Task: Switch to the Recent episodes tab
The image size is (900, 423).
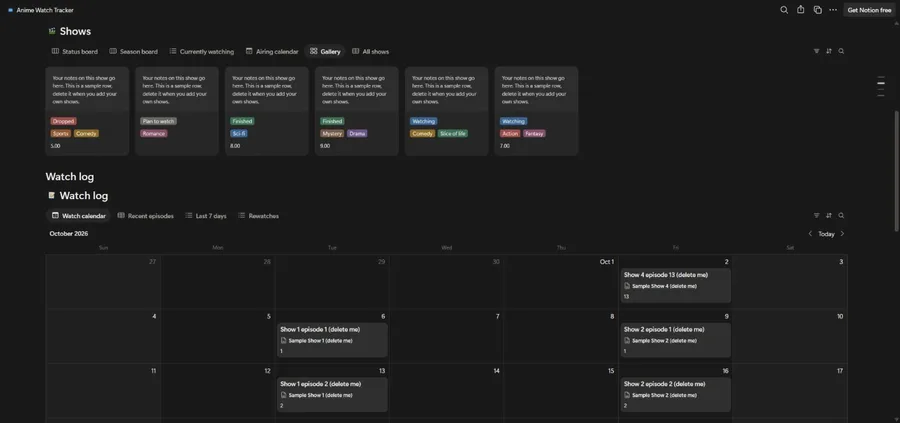Action: (145, 216)
